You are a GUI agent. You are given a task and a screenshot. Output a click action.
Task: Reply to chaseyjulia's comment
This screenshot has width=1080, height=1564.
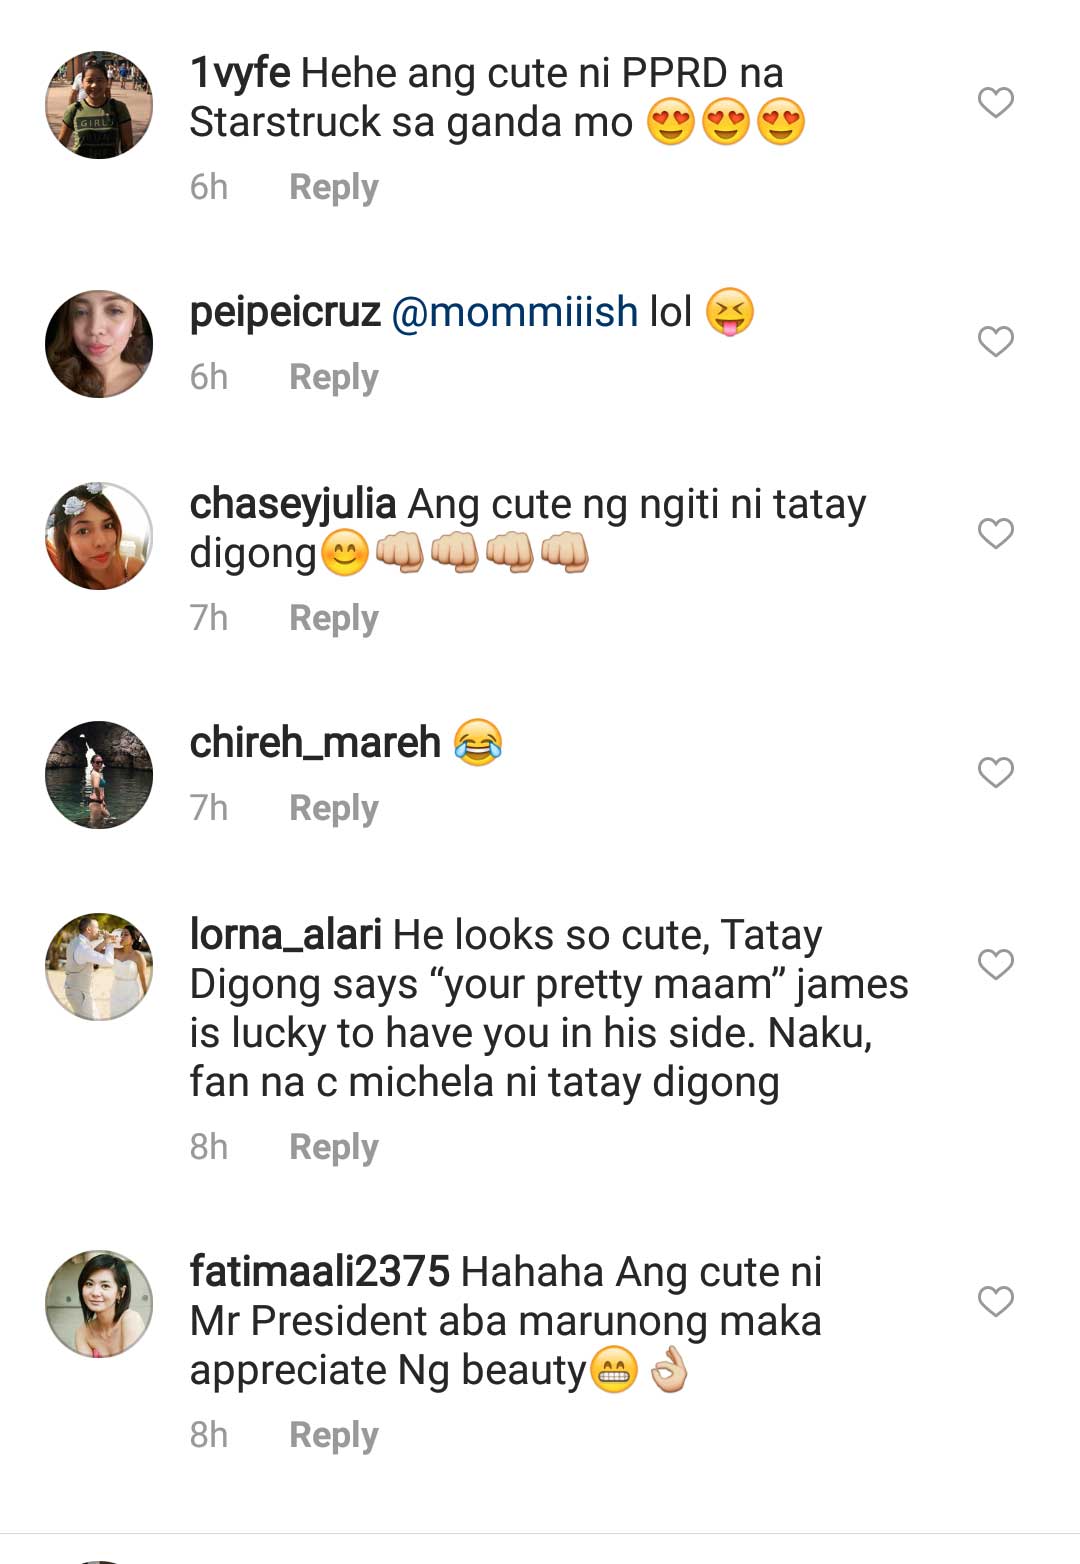point(333,618)
